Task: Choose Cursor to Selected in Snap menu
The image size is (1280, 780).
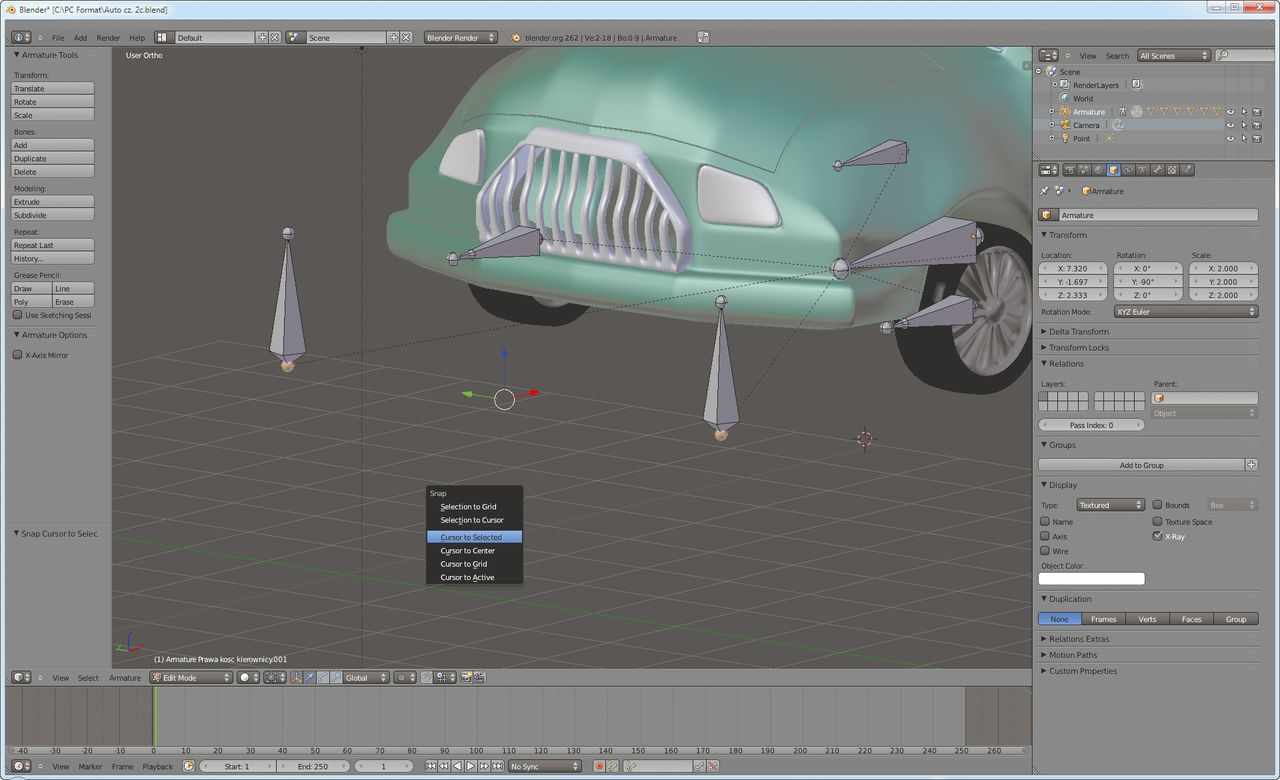Action: coord(474,537)
